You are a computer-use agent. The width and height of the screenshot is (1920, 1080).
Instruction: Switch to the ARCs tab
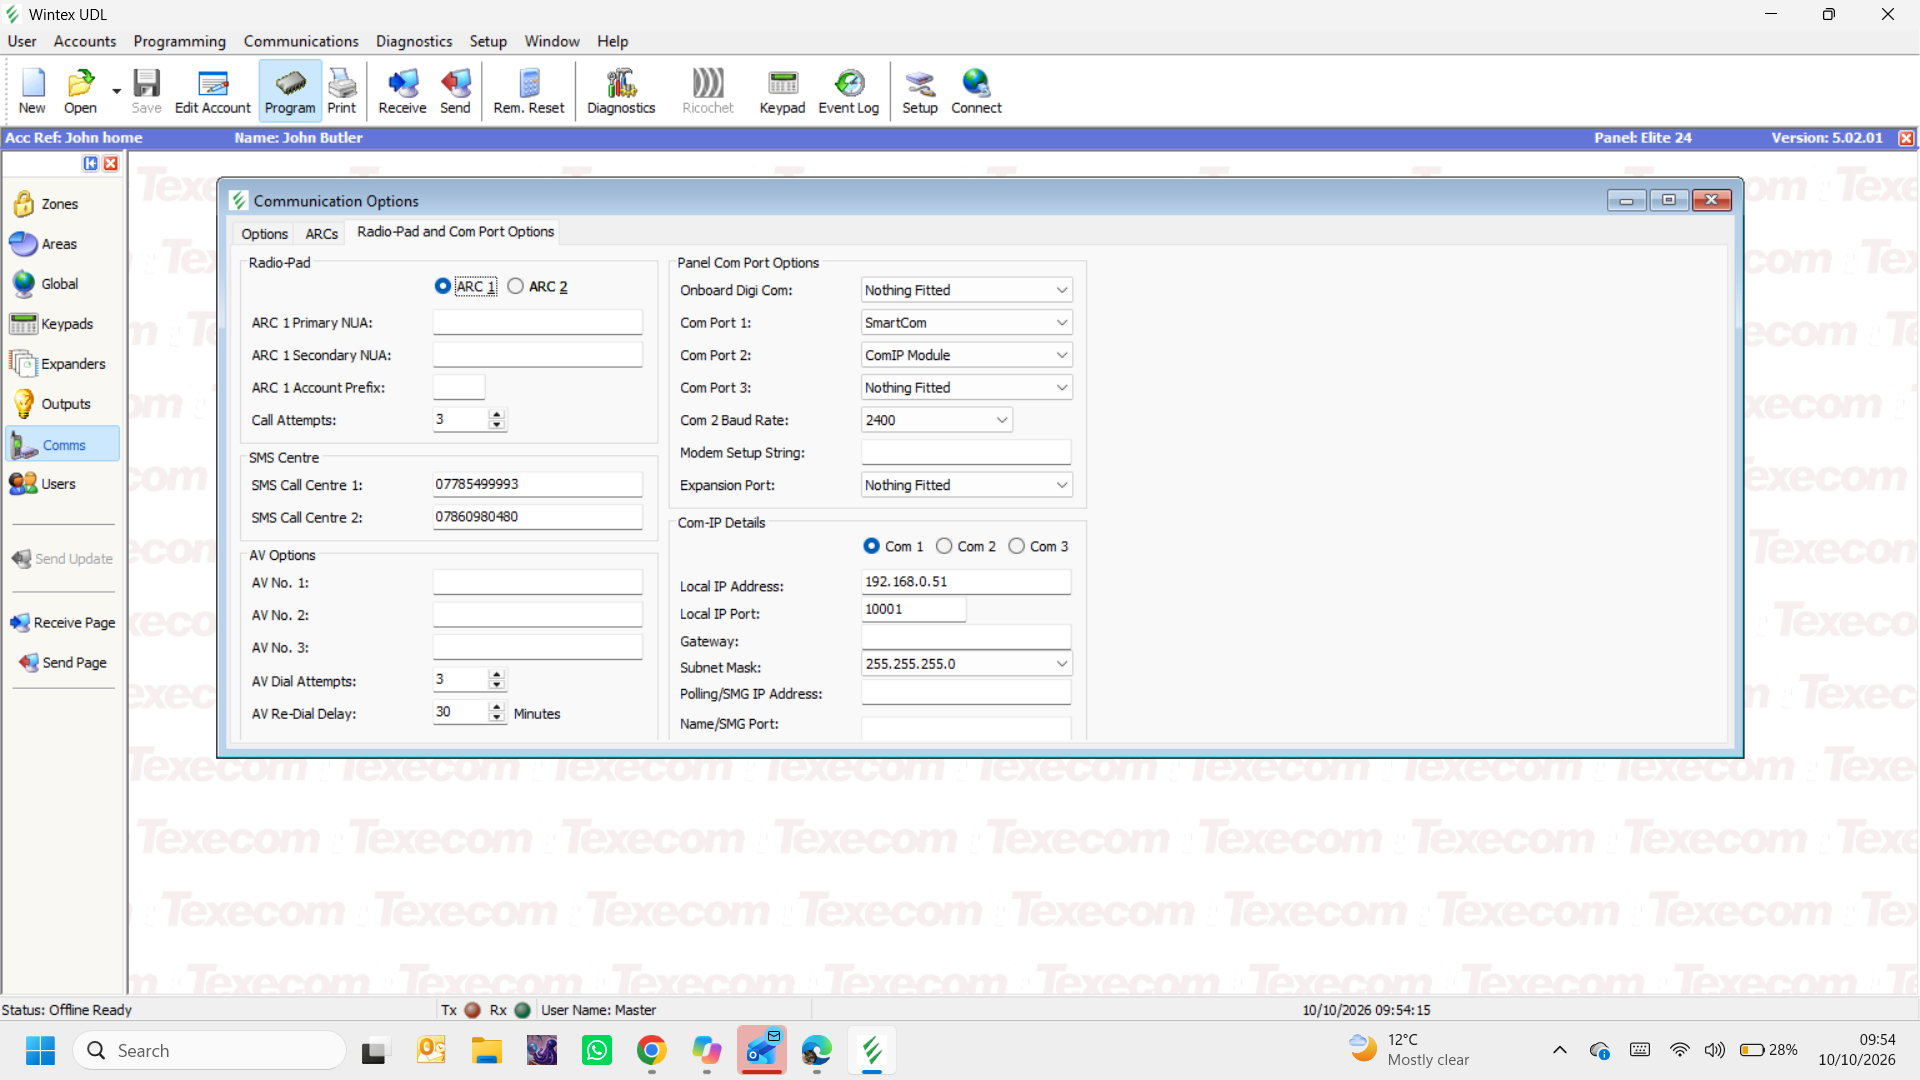click(321, 233)
